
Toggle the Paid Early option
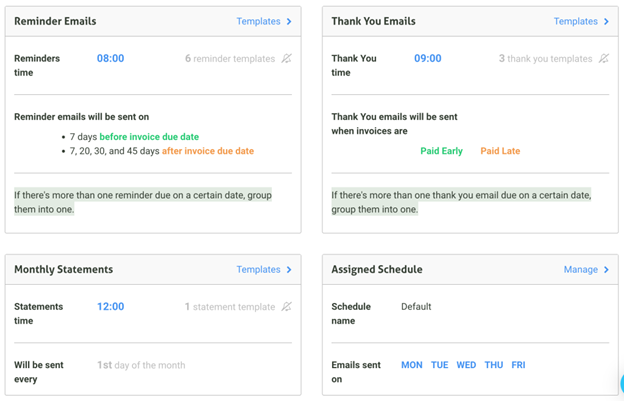click(x=441, y=151)
